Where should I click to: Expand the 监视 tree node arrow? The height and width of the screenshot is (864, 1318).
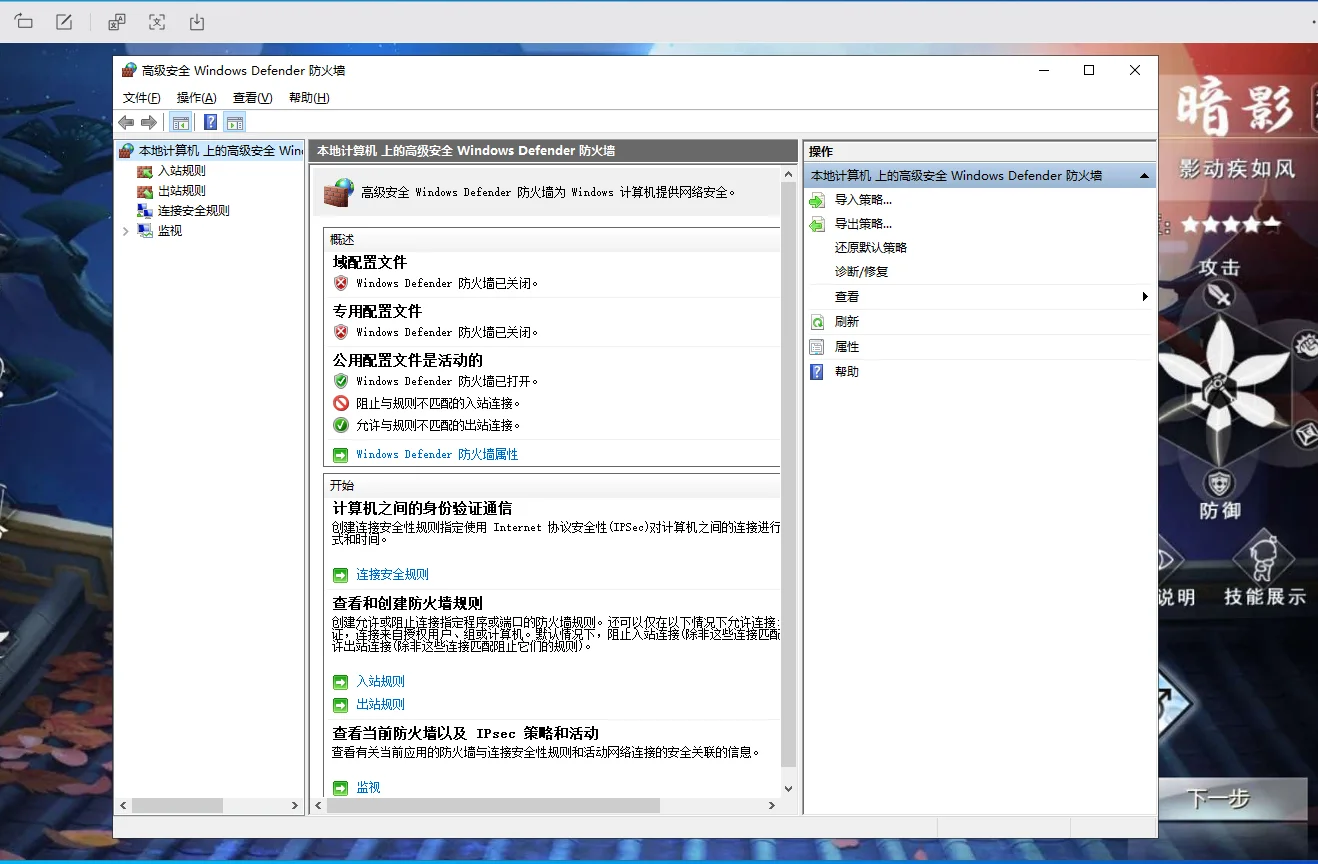coord(125,231)
